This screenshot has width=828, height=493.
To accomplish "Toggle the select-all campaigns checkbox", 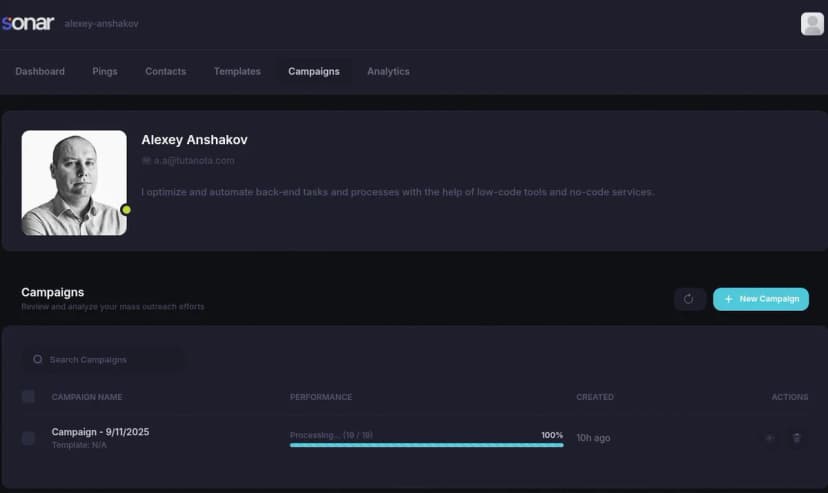I will (x=28, y=397).
